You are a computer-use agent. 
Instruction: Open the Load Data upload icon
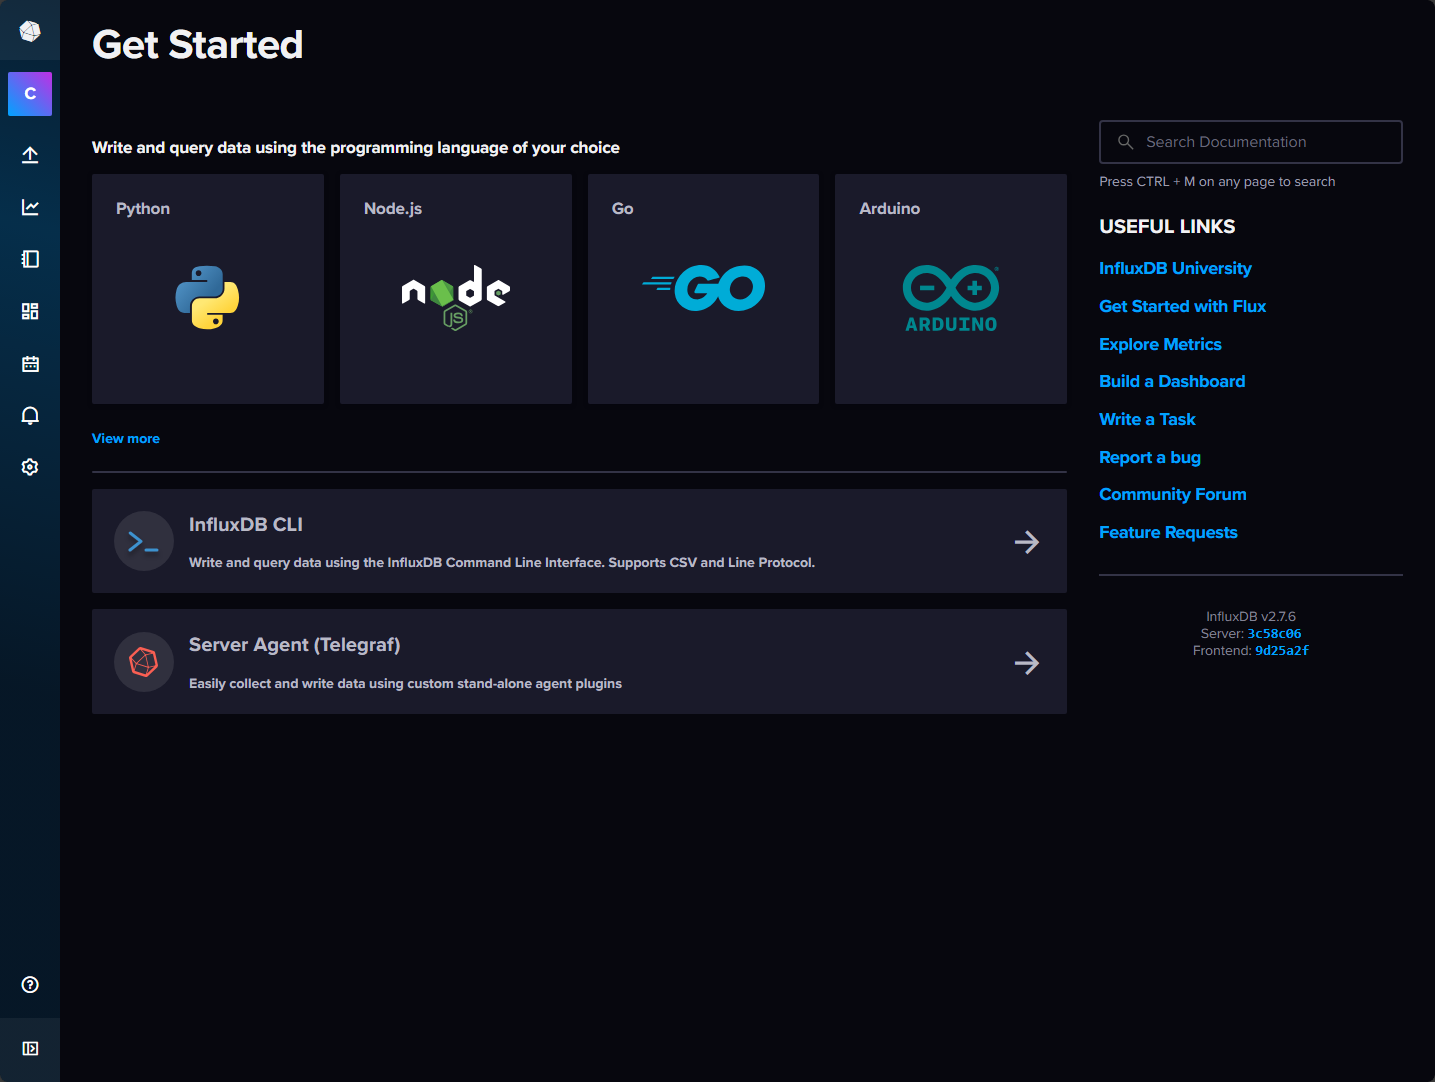30,155
